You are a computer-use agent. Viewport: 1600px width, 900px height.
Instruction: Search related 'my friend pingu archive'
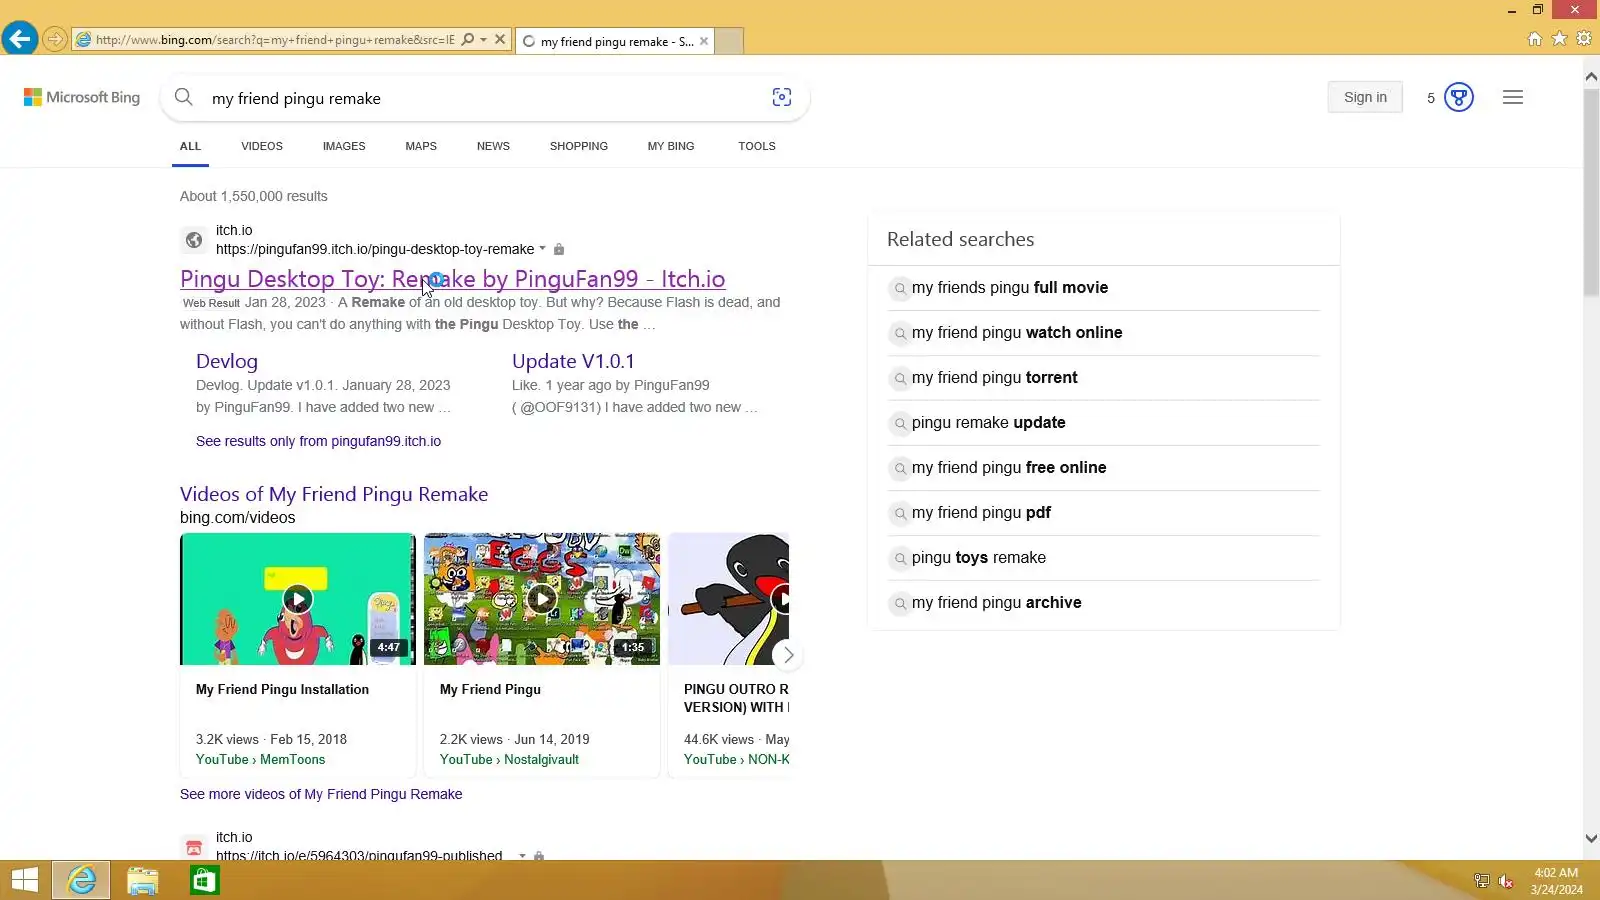point(1103,603)
